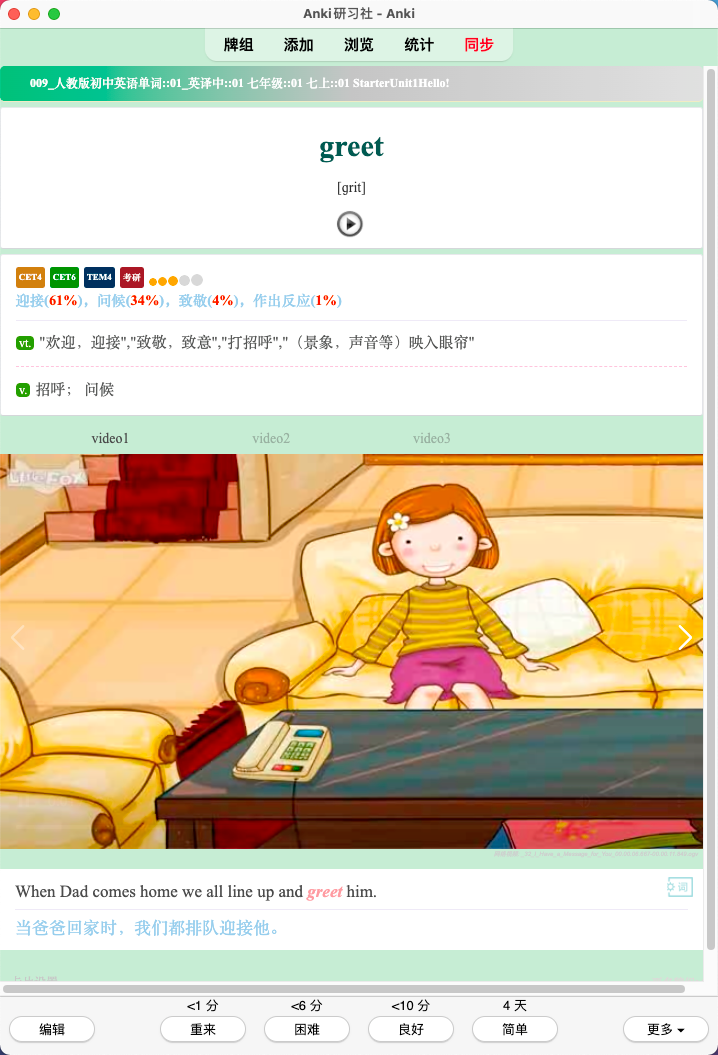Screen dimensions: 718x1055
Task: Play the pronunciation audio for greet
Action: point(349,224)
